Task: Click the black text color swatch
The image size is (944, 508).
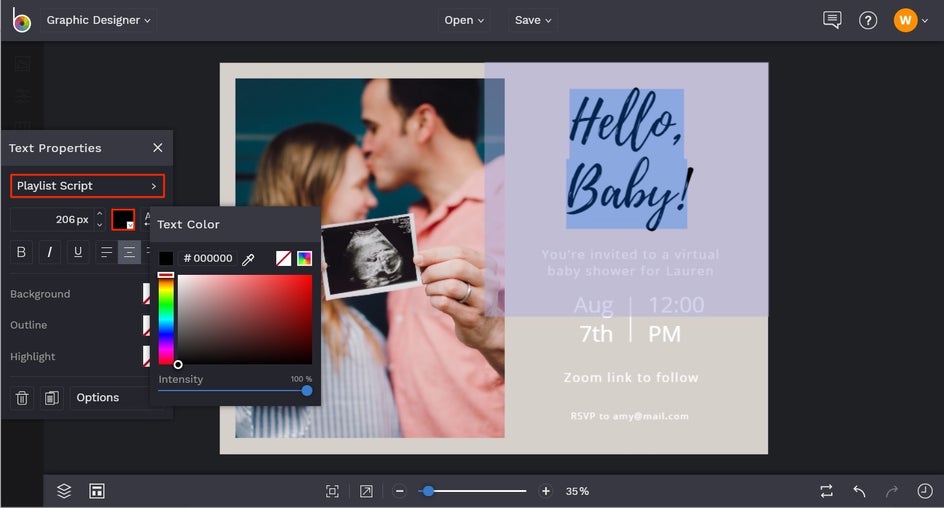Action: point(123,219)
